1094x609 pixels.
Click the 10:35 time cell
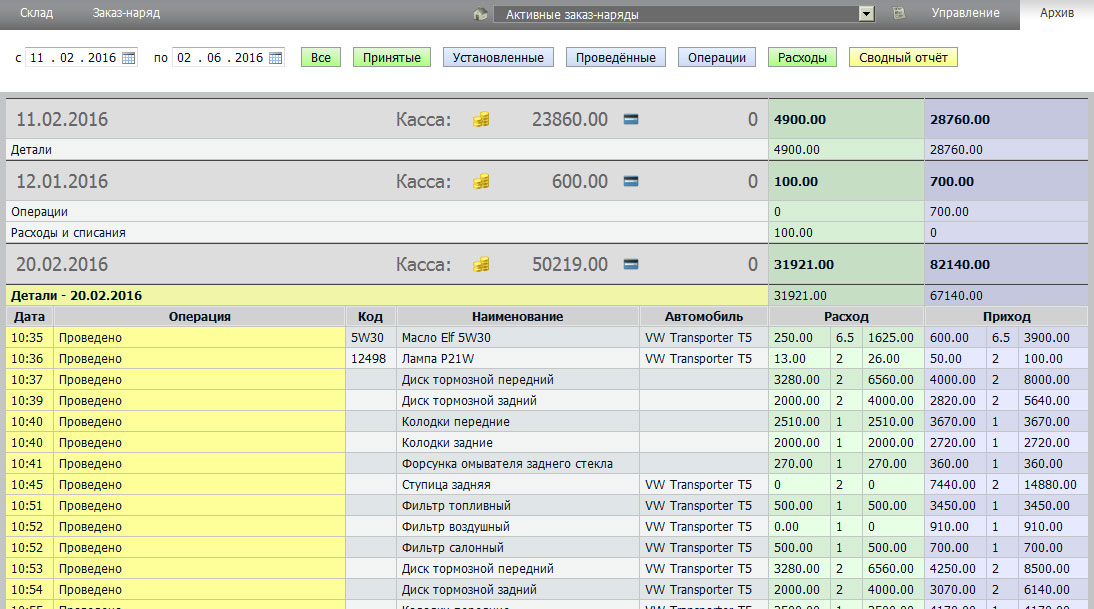27,338
